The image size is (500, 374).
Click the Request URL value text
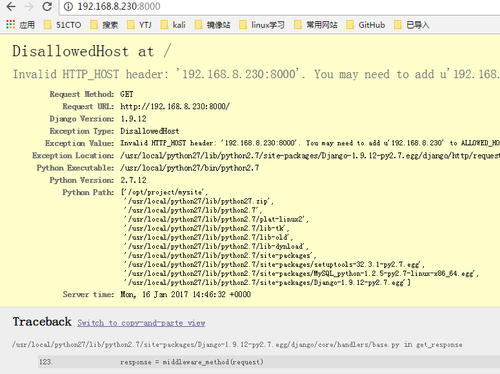point(175,106)
